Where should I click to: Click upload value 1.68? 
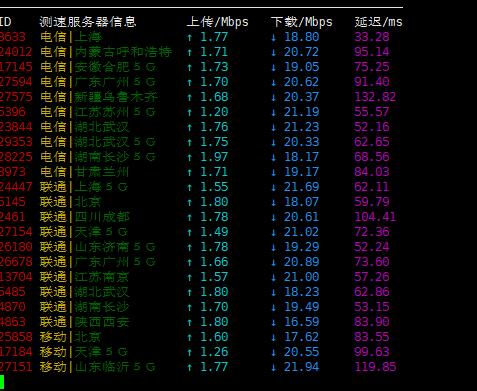(214, 97)
